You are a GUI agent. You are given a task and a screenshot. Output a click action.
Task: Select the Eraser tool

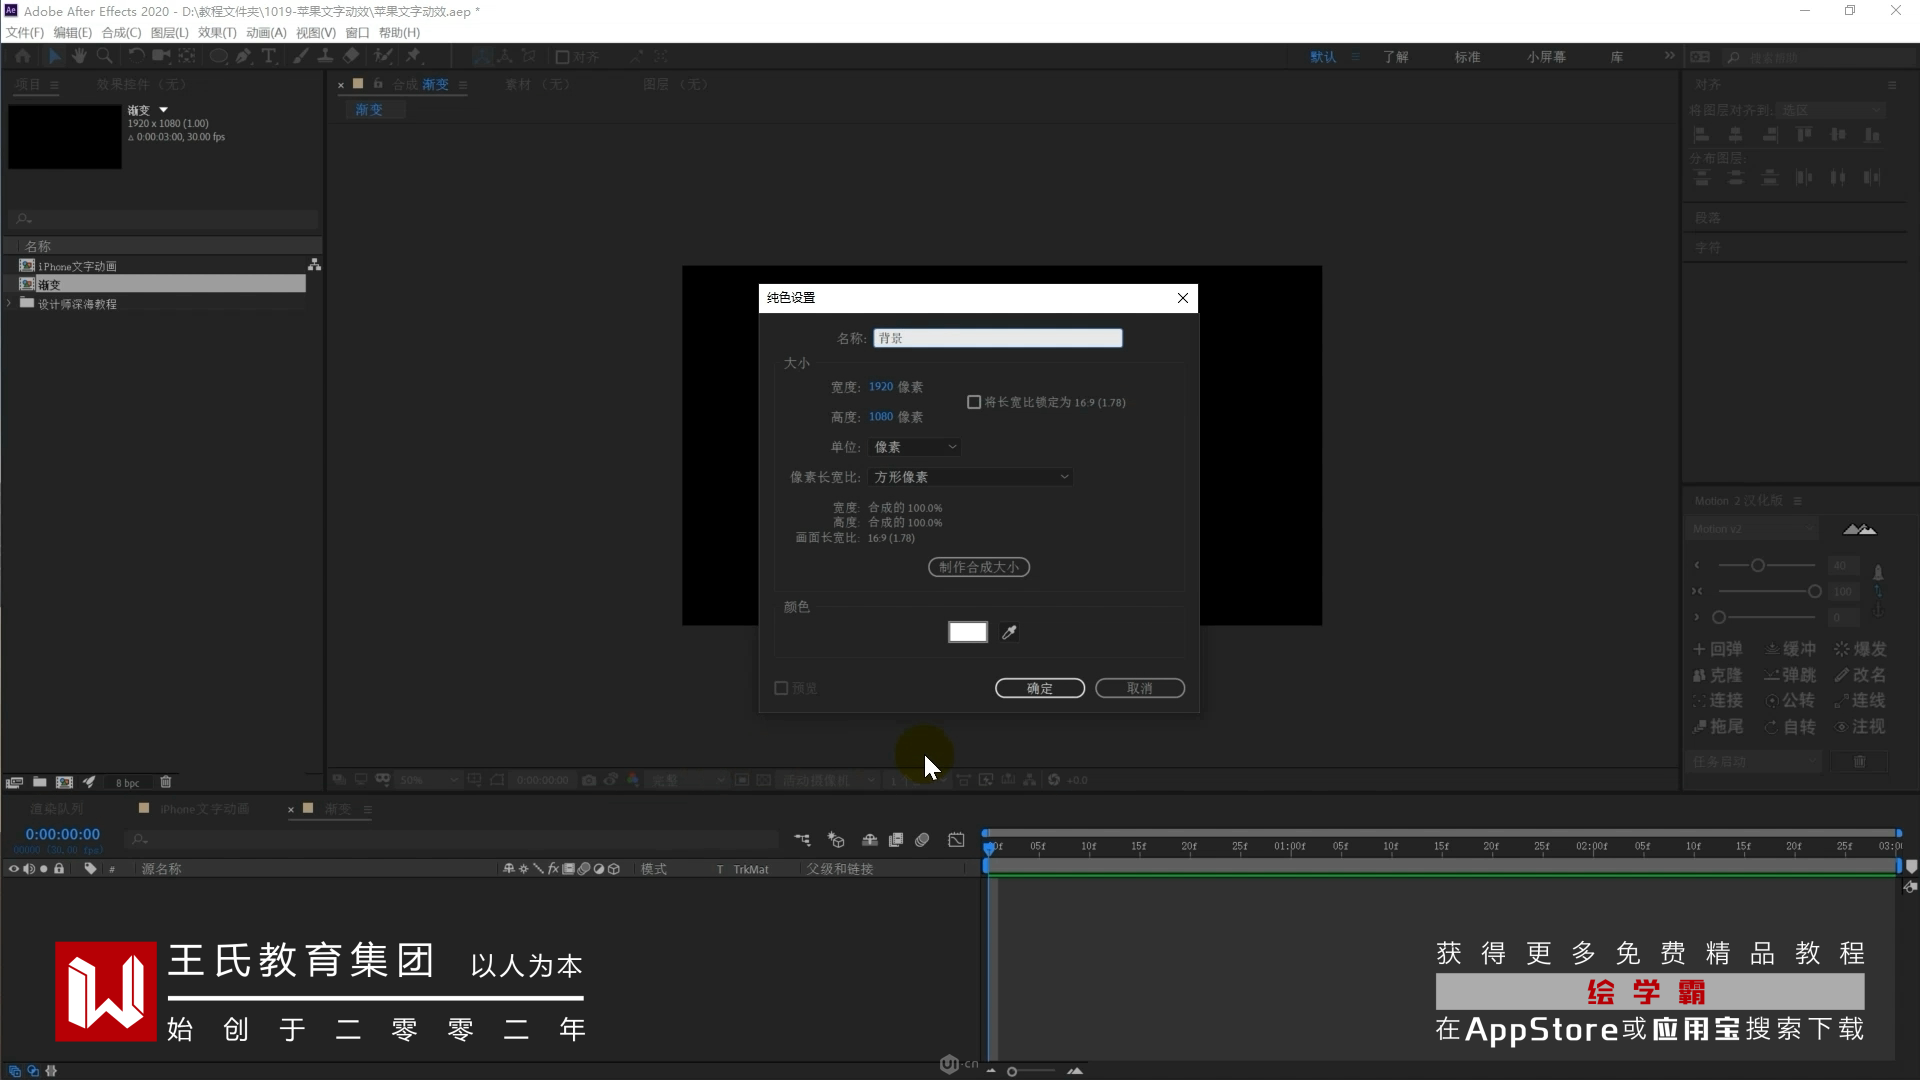(351, 57)
